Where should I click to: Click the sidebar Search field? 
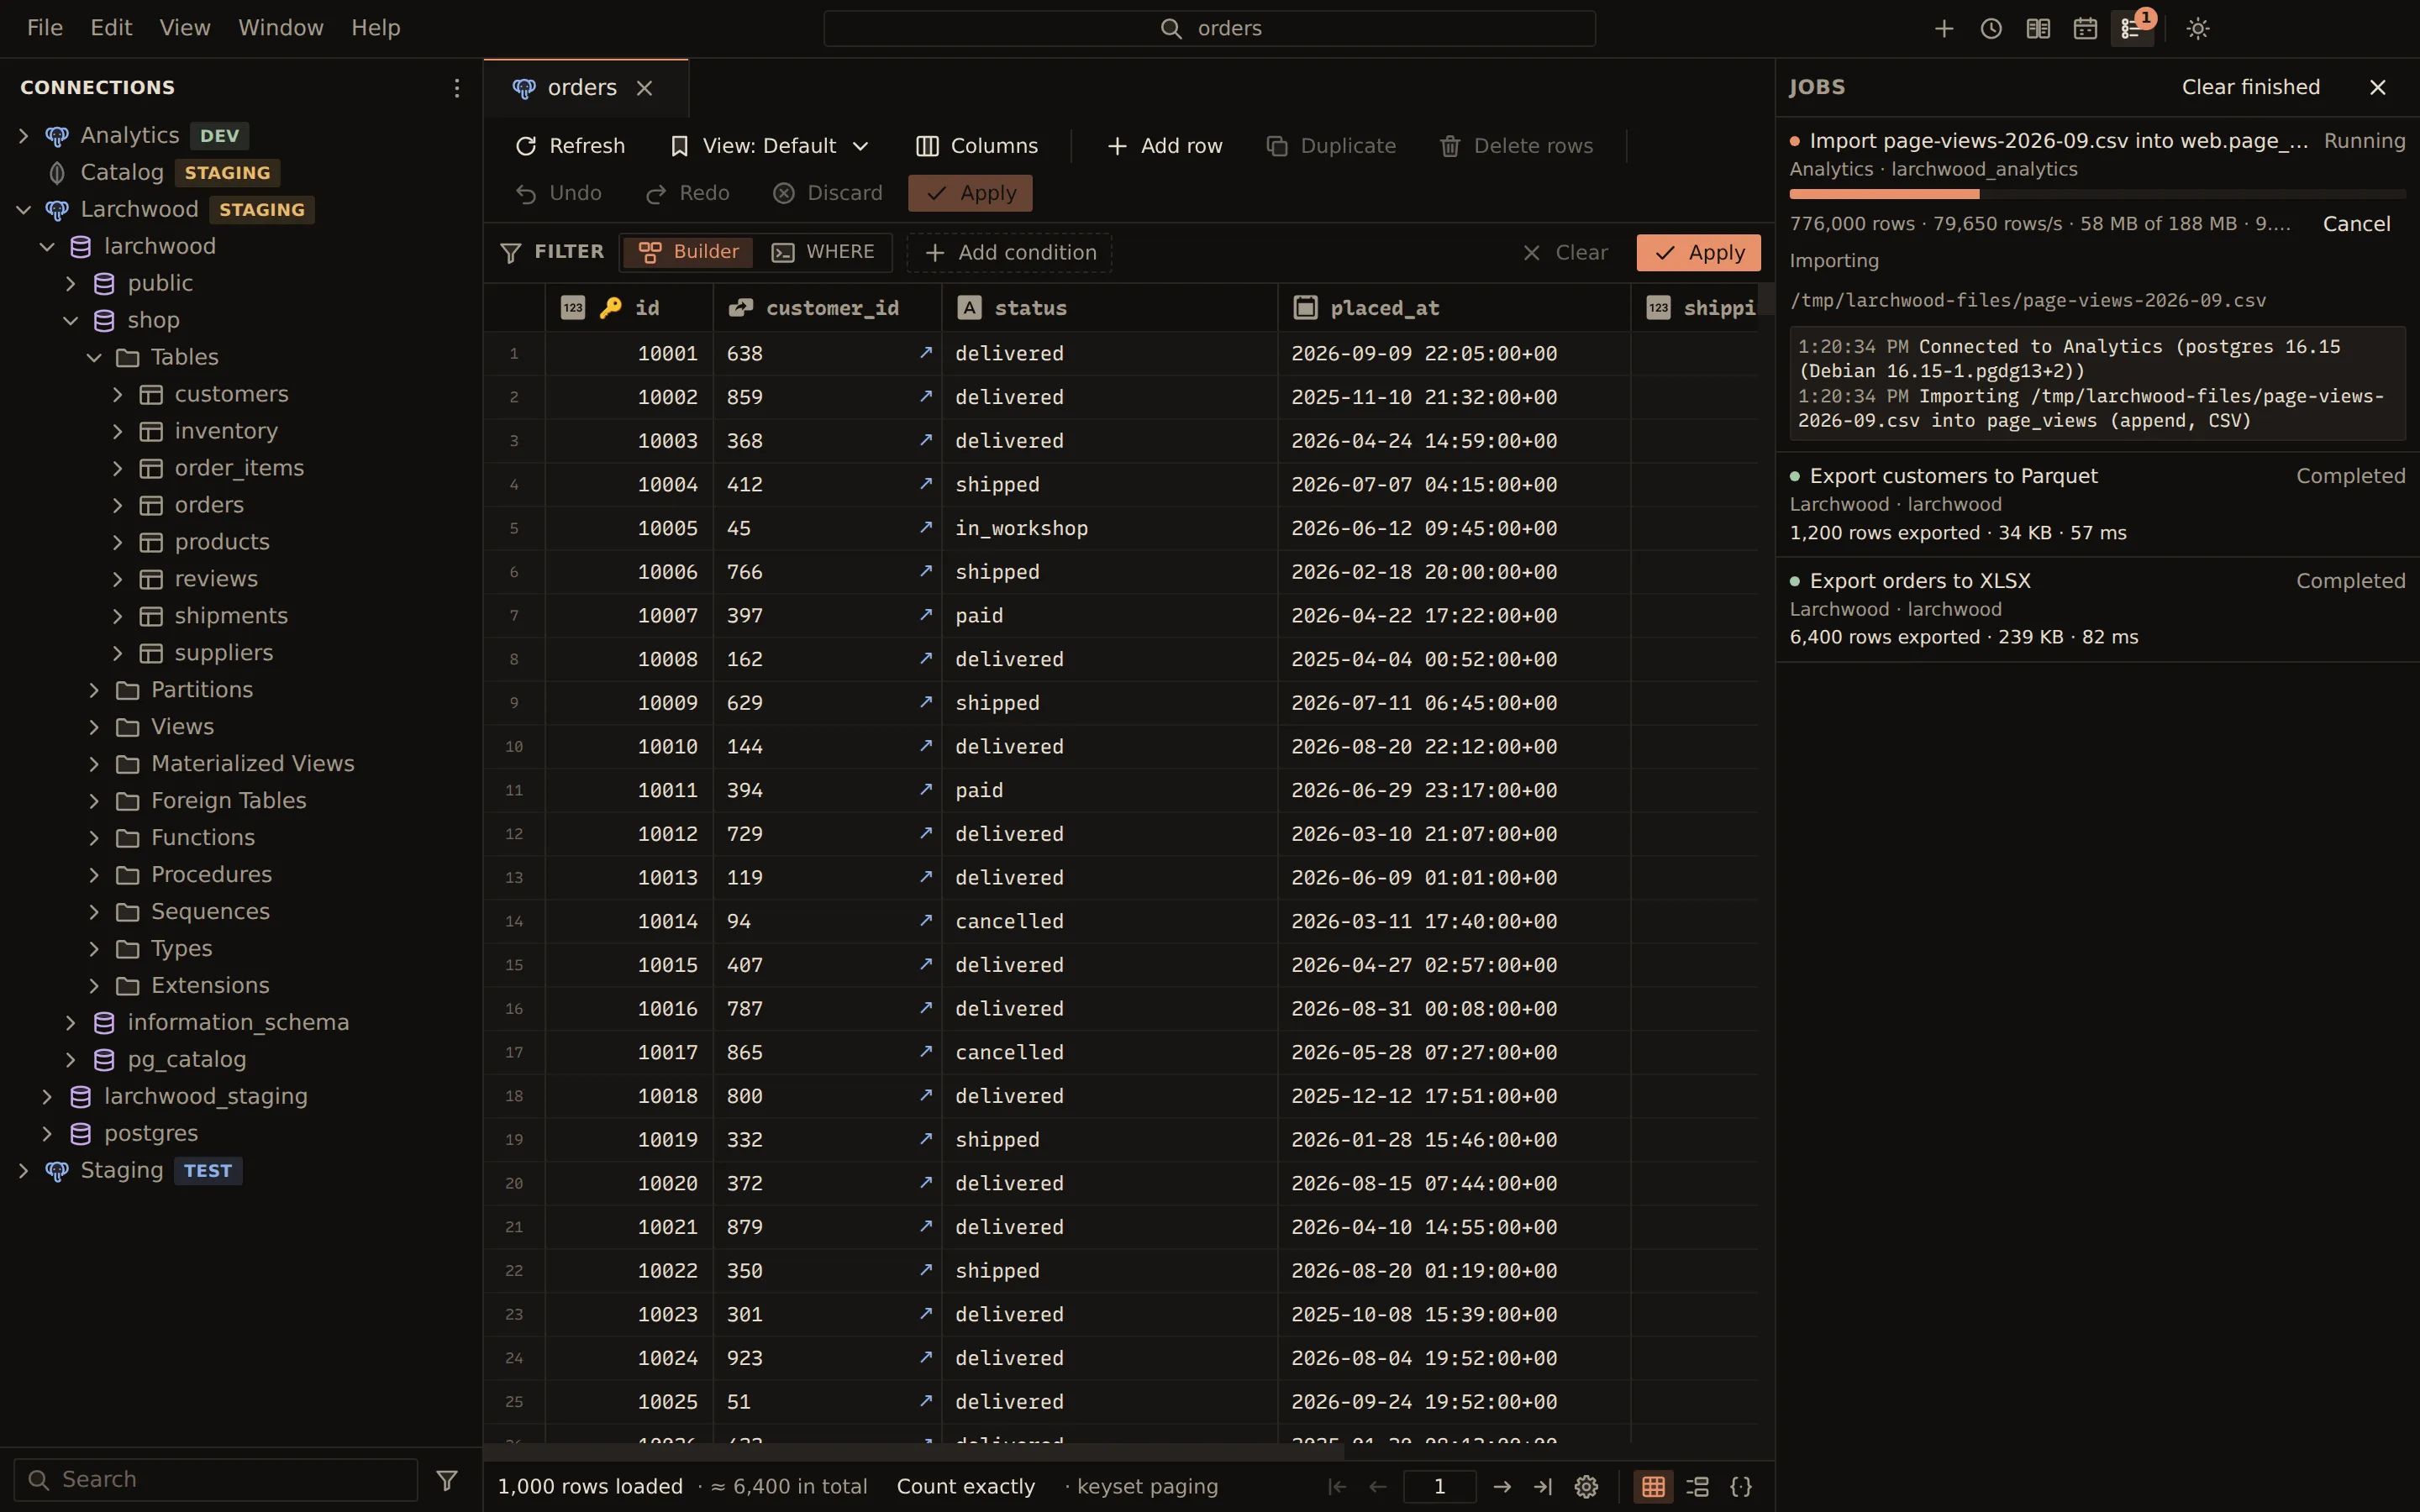(x=216, y=1480)
